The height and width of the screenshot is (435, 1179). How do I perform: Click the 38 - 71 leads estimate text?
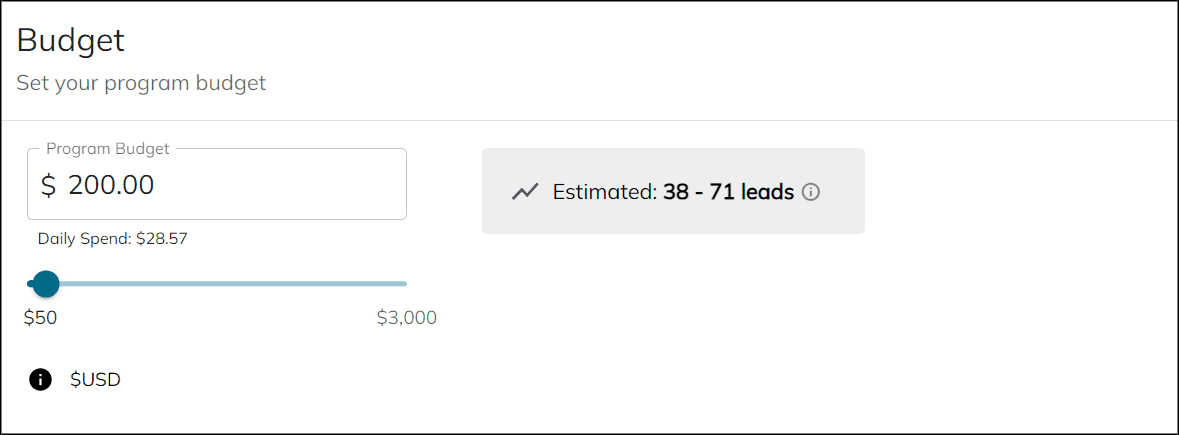click(728, 192)
